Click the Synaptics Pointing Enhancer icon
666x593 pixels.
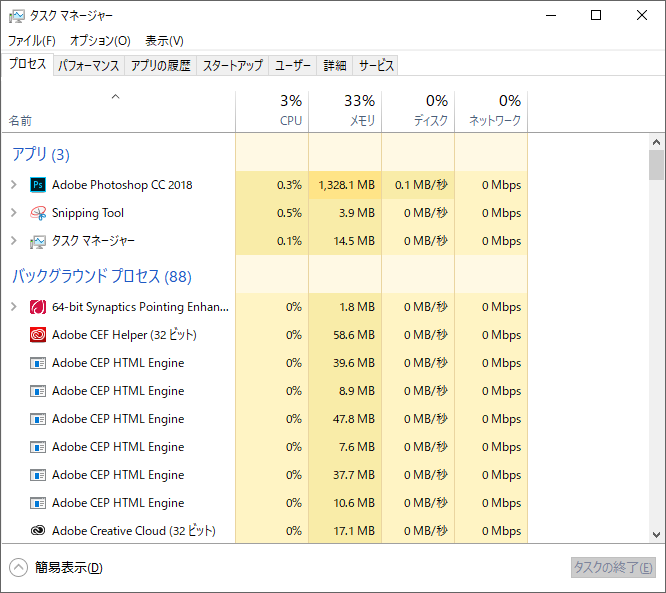pos(38,307)
